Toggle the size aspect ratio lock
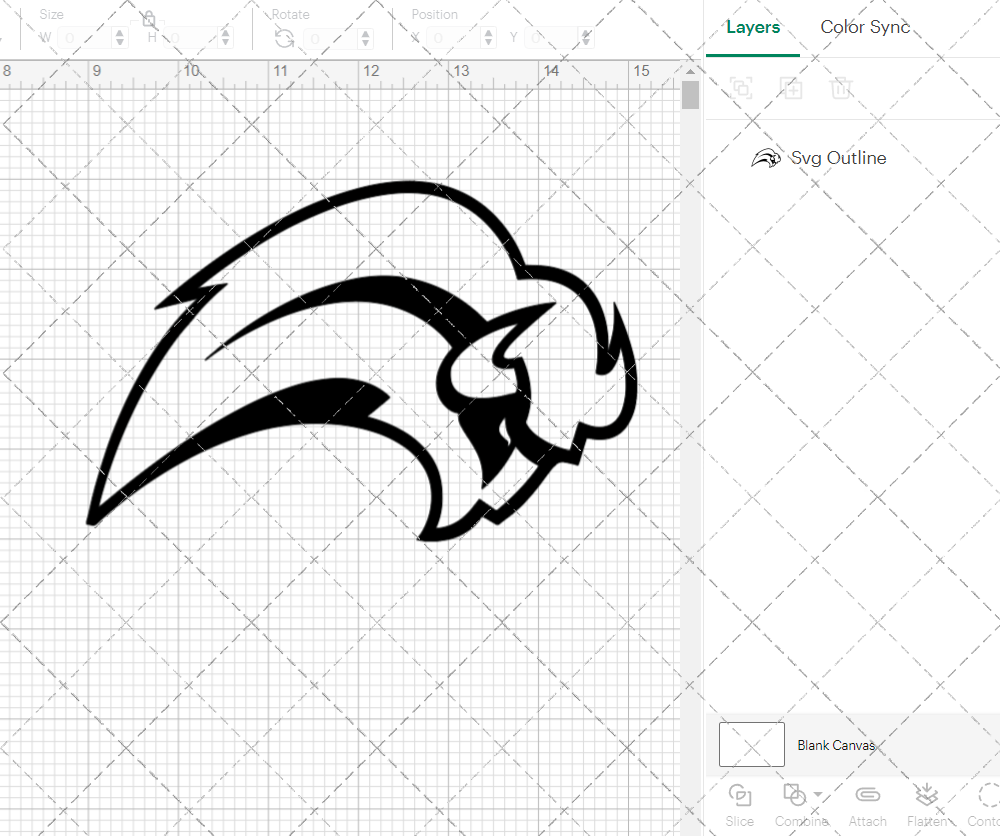Screen dimensions: 1000x836 pyautogui.click(x=148, y=19)
